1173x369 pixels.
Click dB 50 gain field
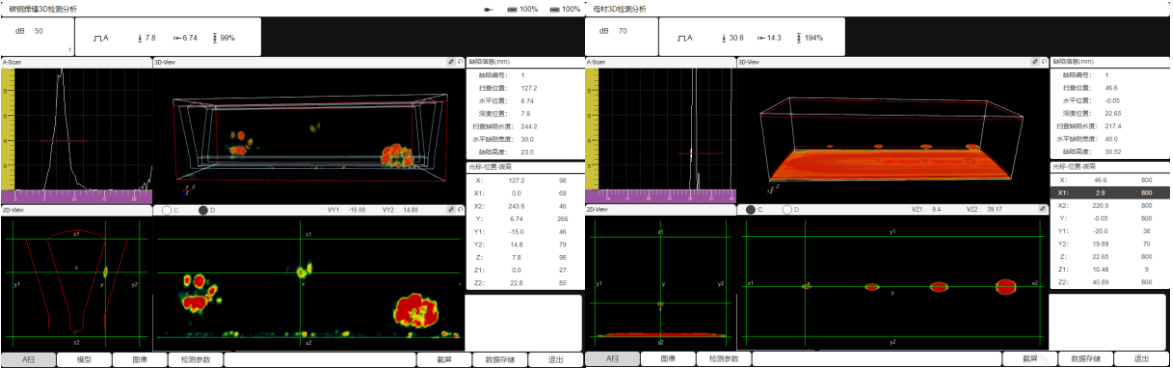(37, 36)
